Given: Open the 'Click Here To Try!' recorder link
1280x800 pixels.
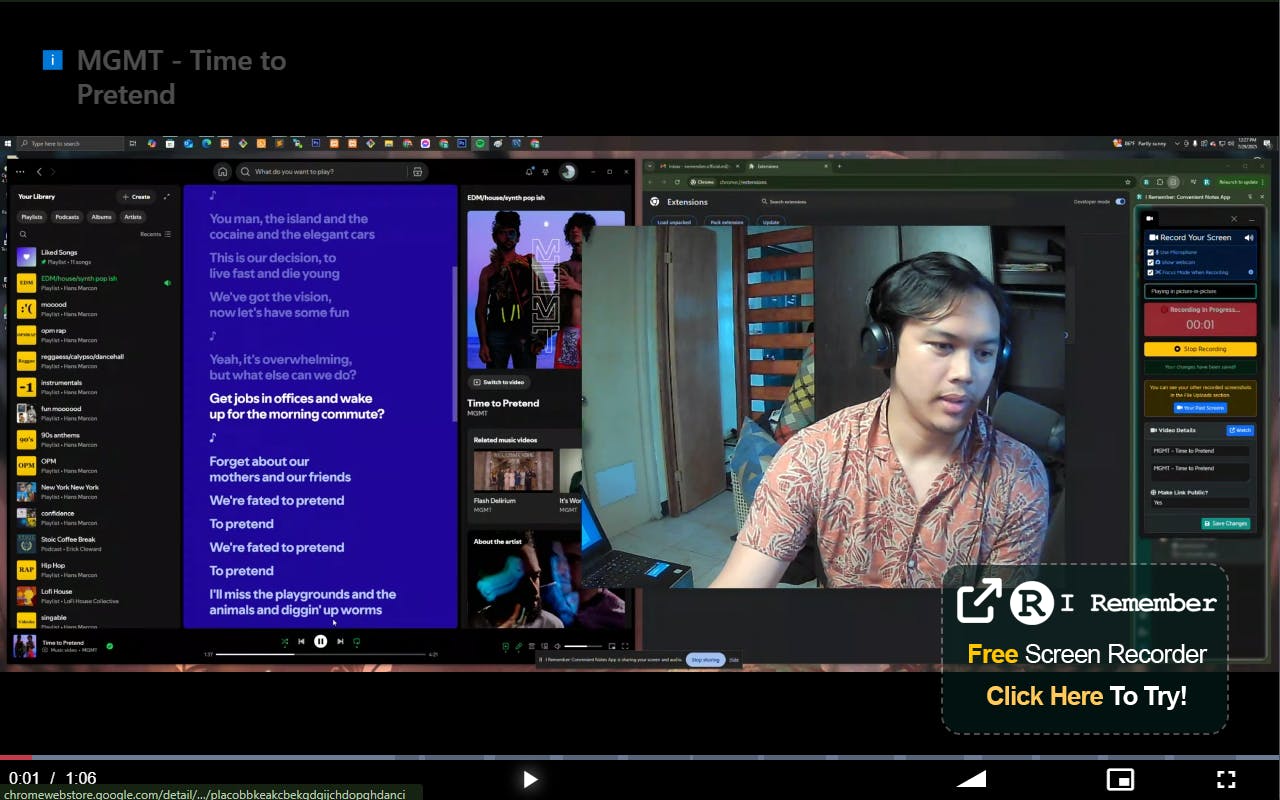Looking at the screenshot, I should point(1086,696).
